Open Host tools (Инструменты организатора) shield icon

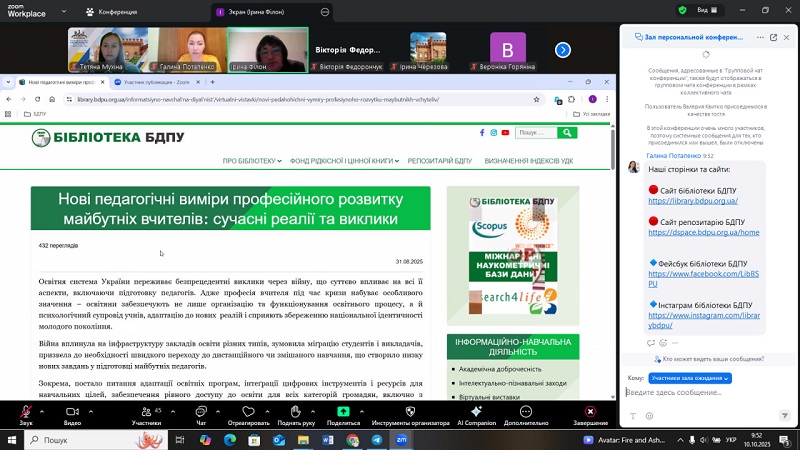click(x=410, y=411)
